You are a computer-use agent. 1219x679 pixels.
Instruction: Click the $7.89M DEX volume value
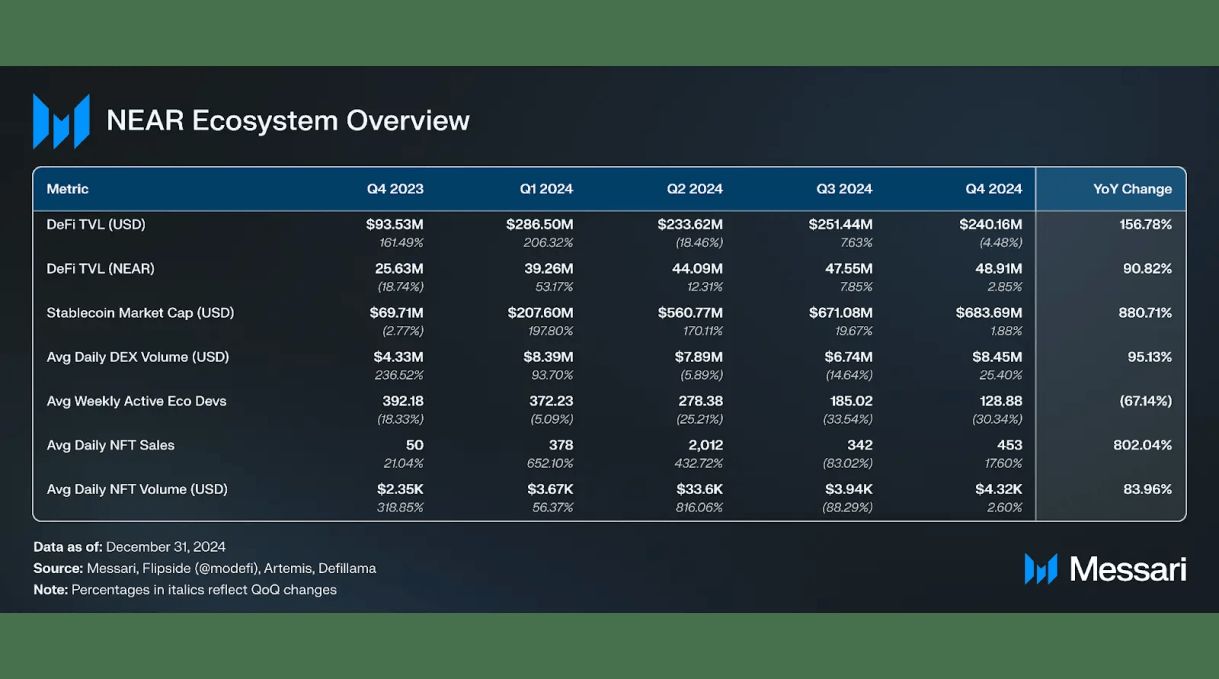click(698, 357)
